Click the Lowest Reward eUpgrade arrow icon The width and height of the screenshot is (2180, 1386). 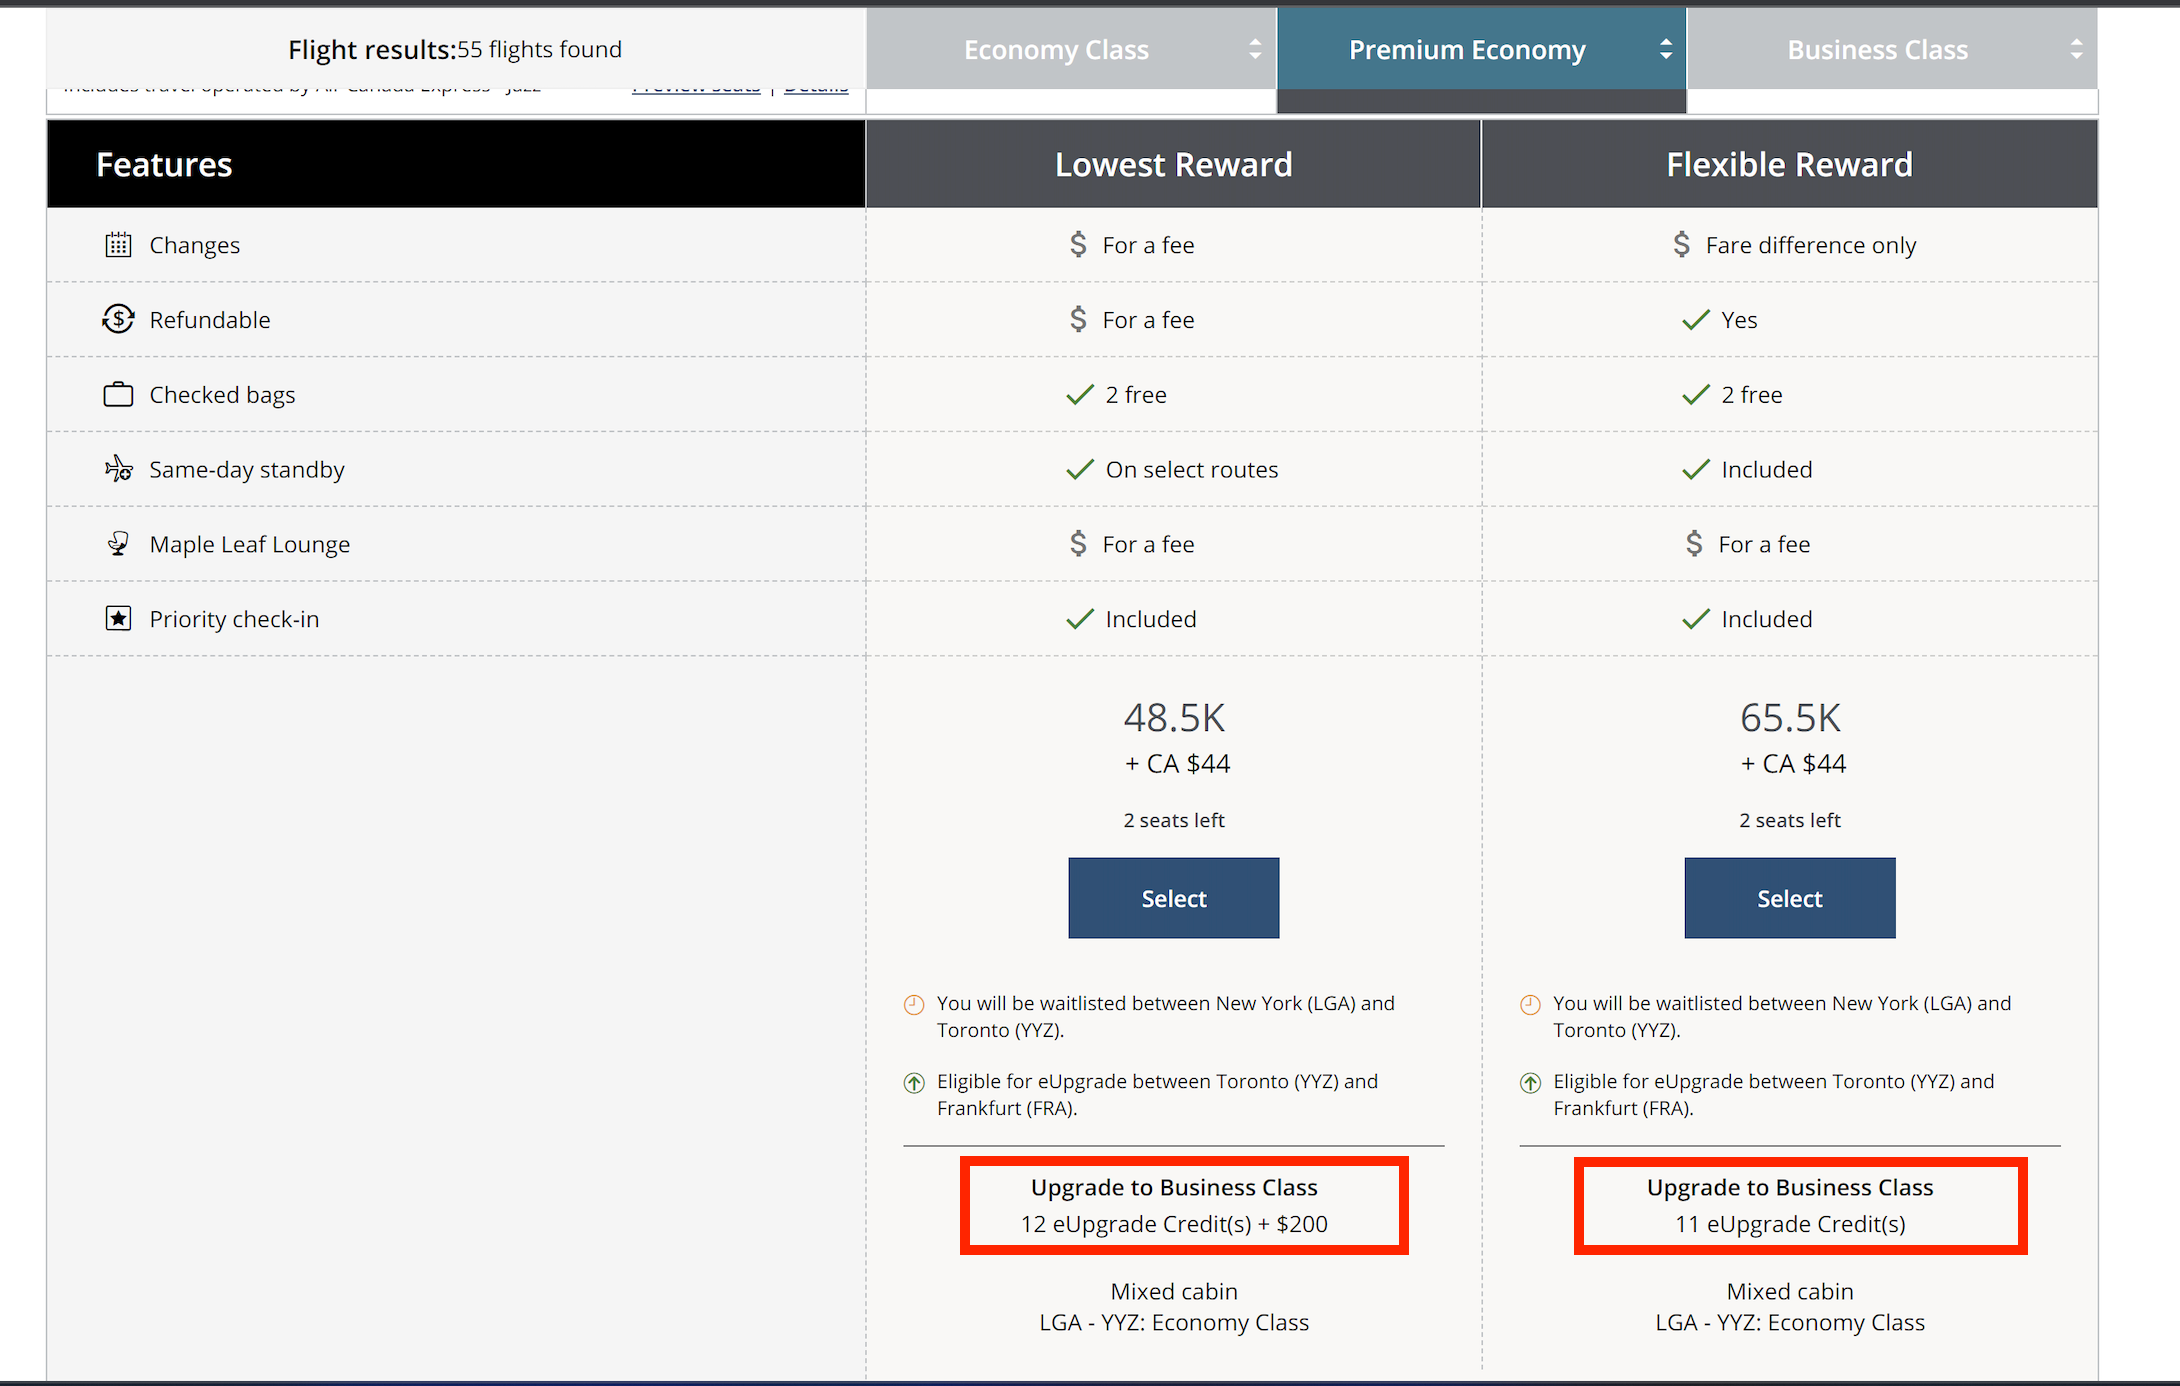point(914,1083)
